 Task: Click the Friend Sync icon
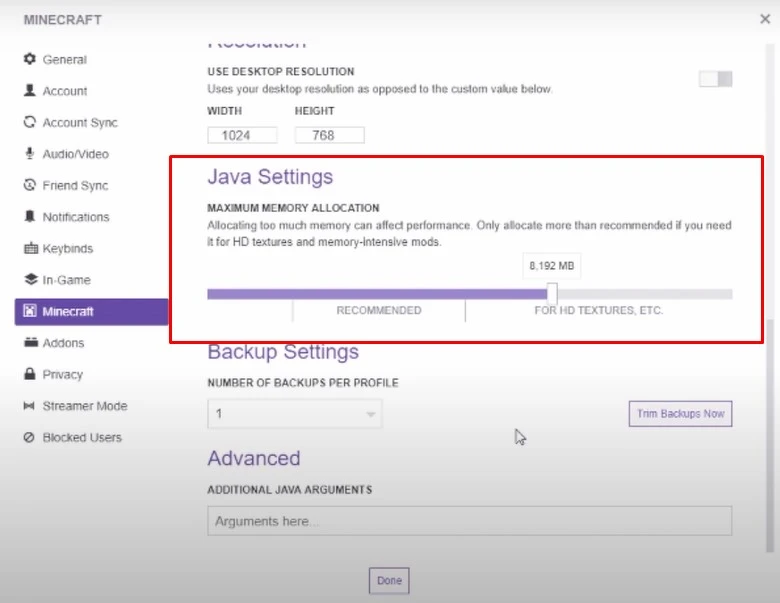pos(30,185)
